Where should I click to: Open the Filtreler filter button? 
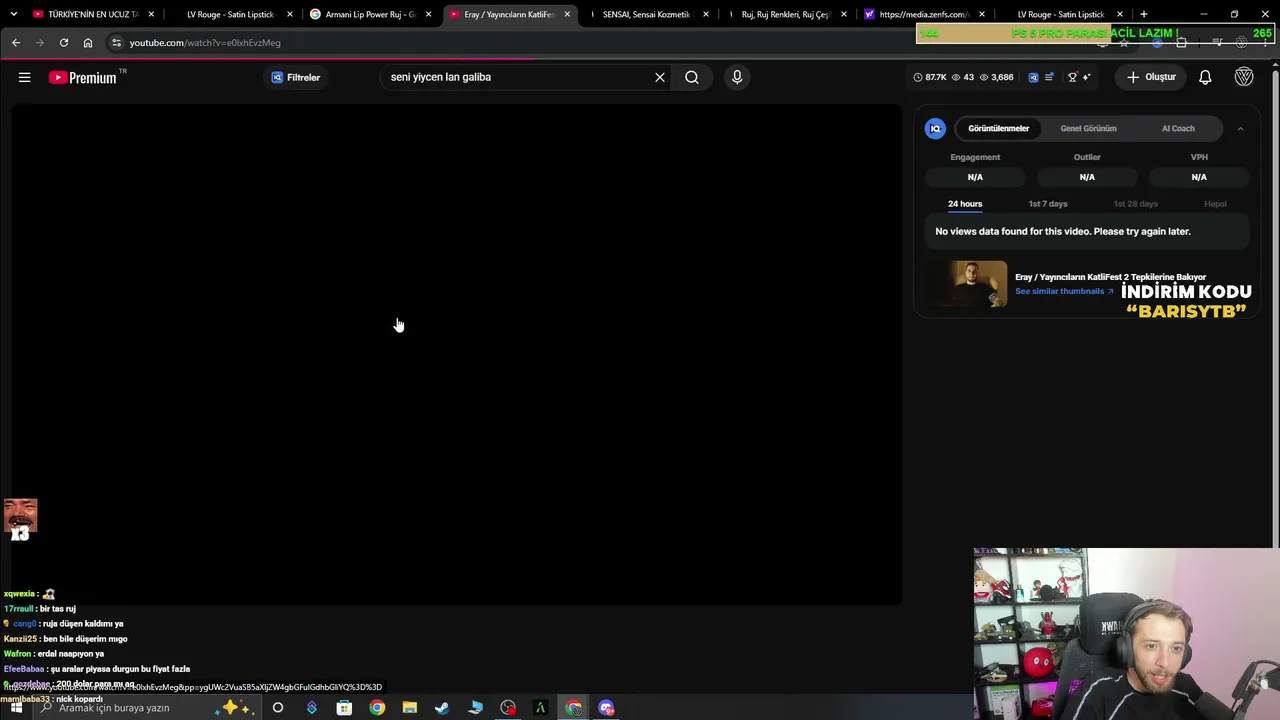pos(296,77)
